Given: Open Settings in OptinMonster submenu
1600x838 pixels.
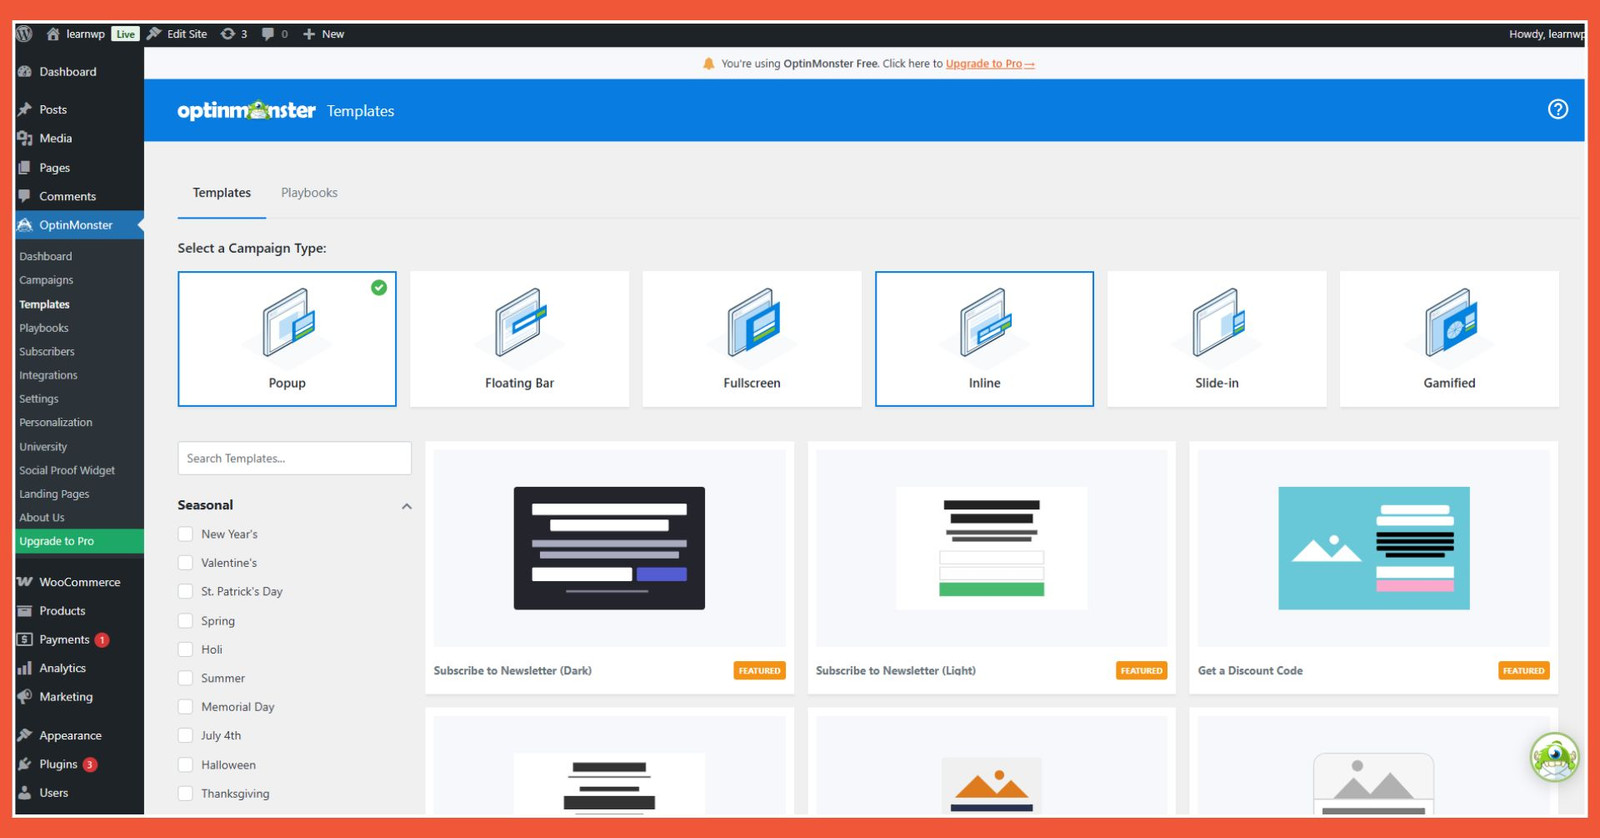Looking at the screenshot, I should (x=39, y=399).
